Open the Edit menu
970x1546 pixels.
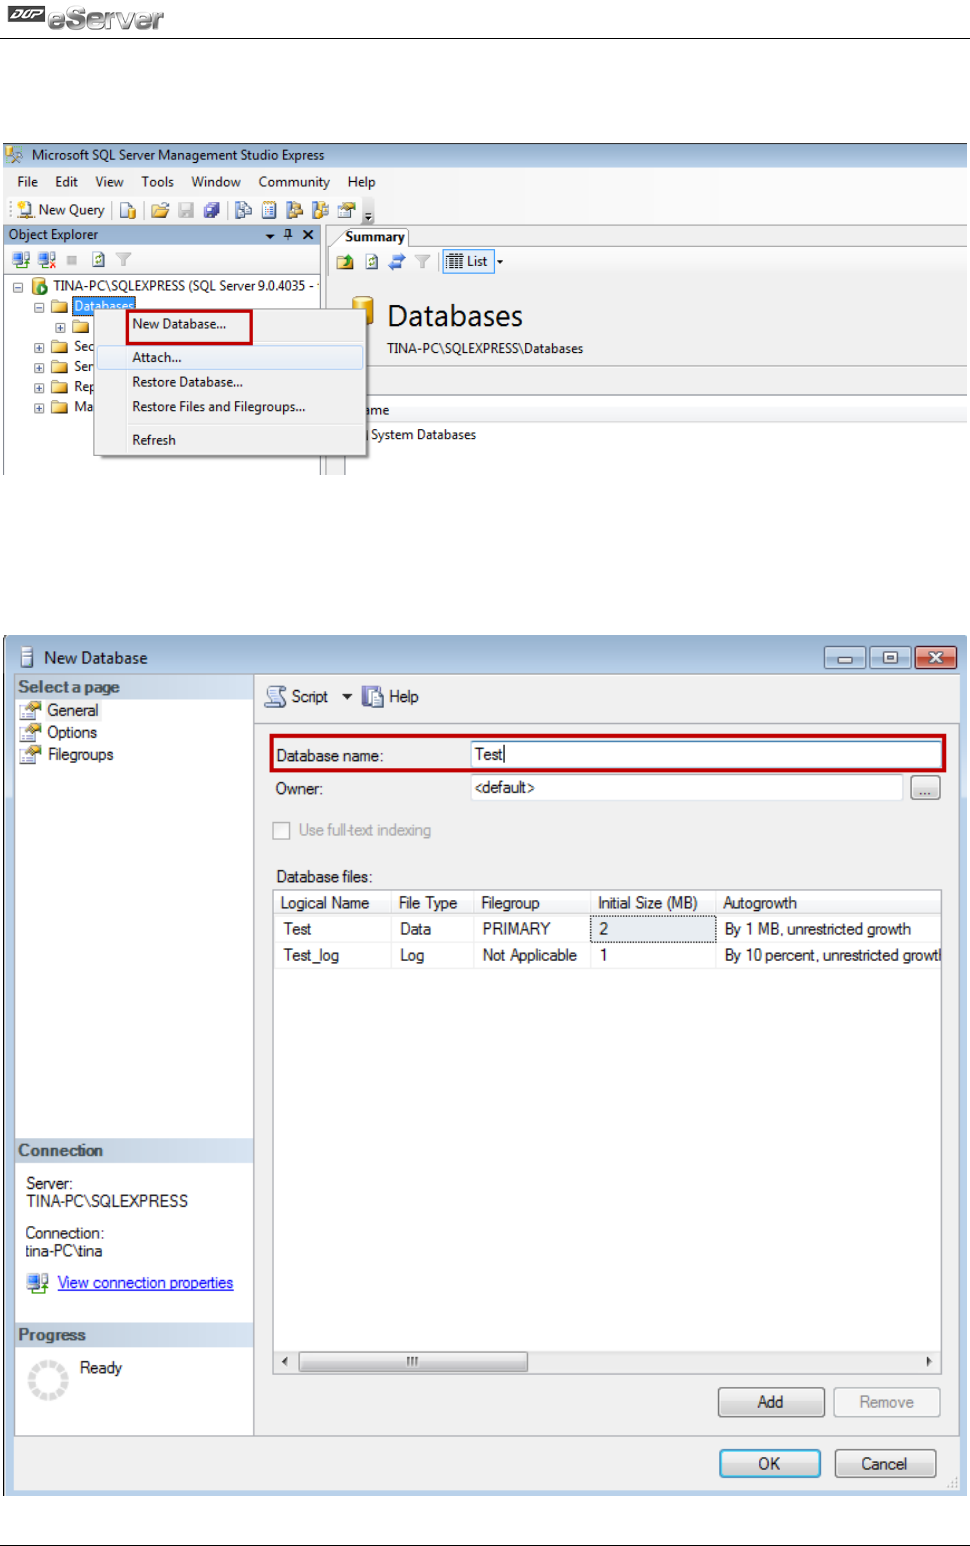point(67,182)
